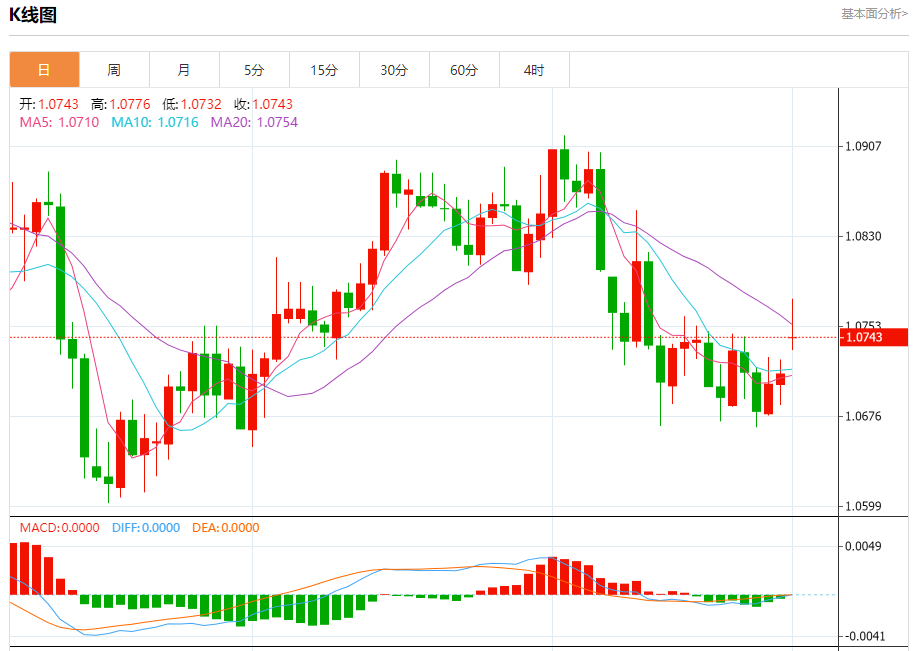
Task: Click the DIFF:0.0000 label
Action: 146,528
